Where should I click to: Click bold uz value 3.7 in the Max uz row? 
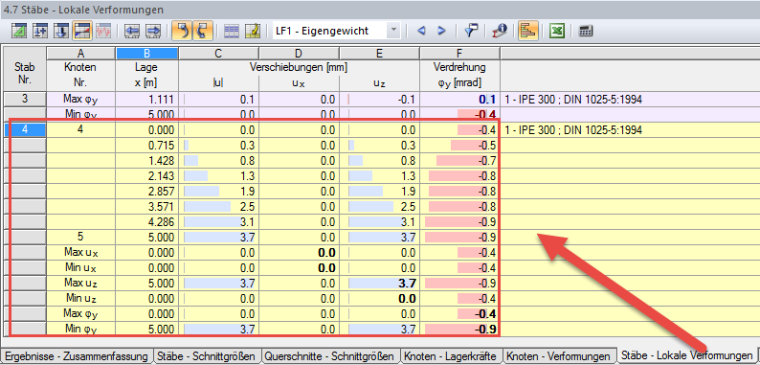click(x=380, y=283)
